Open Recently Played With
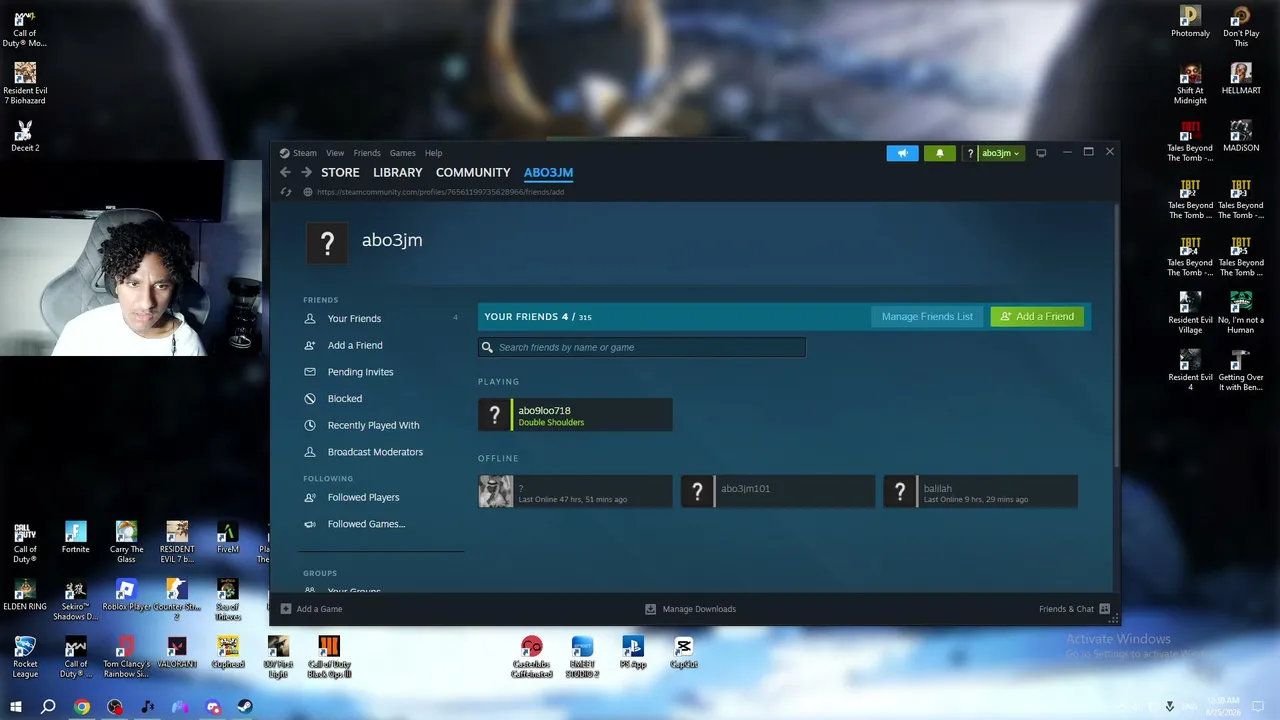 373,425
